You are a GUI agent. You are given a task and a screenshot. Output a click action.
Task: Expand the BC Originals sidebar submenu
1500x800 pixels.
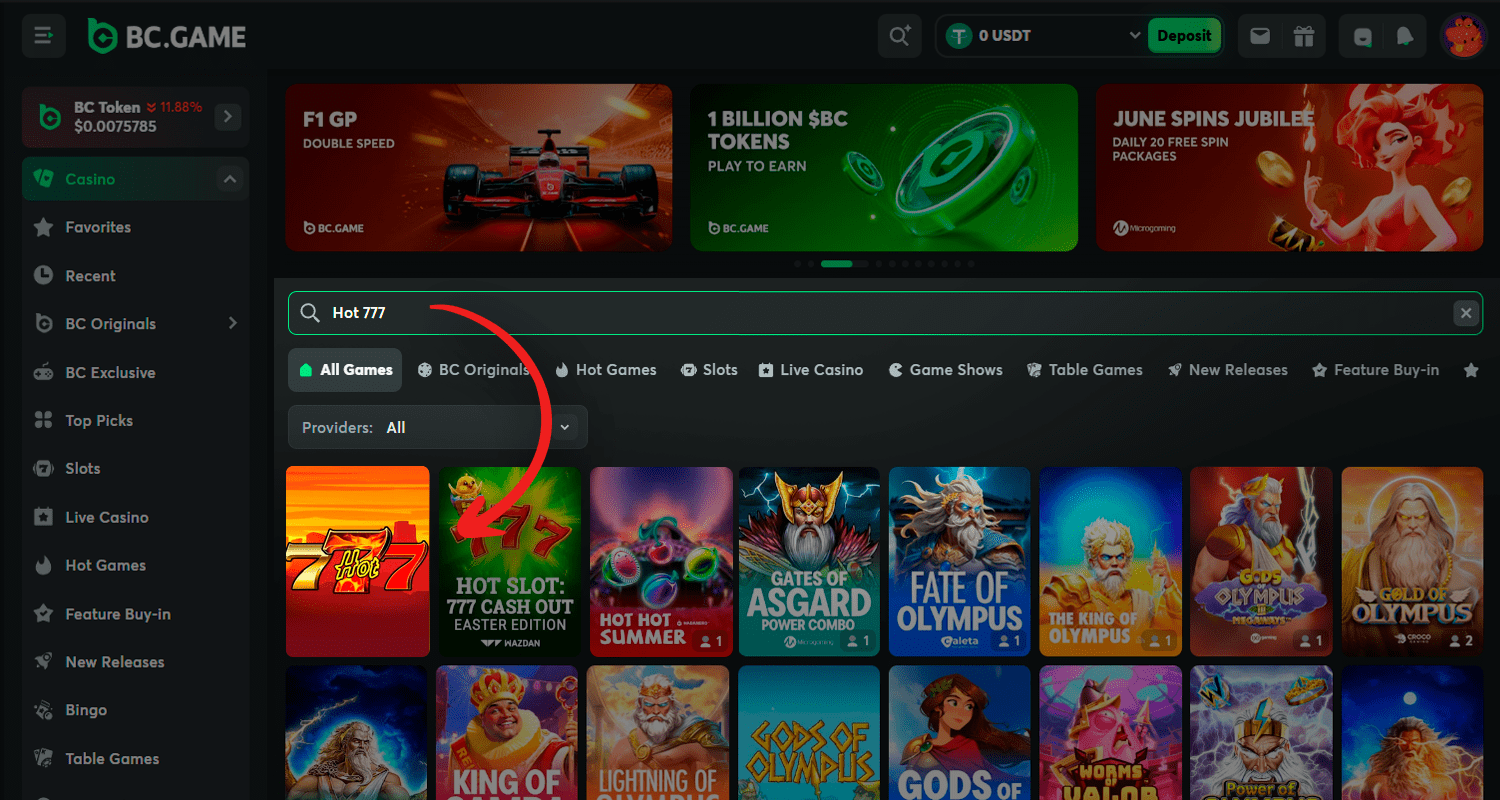(x=232, y=323)
